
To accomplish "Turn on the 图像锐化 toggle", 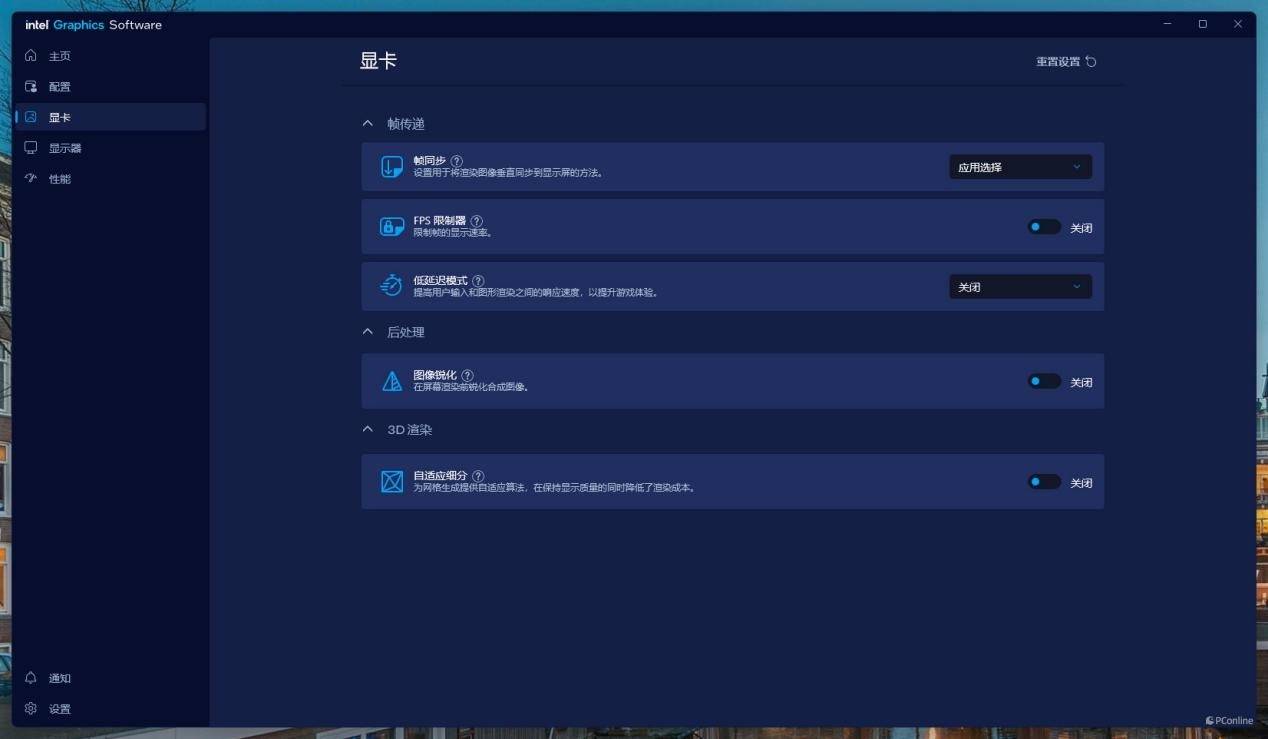I will 1044,381.
